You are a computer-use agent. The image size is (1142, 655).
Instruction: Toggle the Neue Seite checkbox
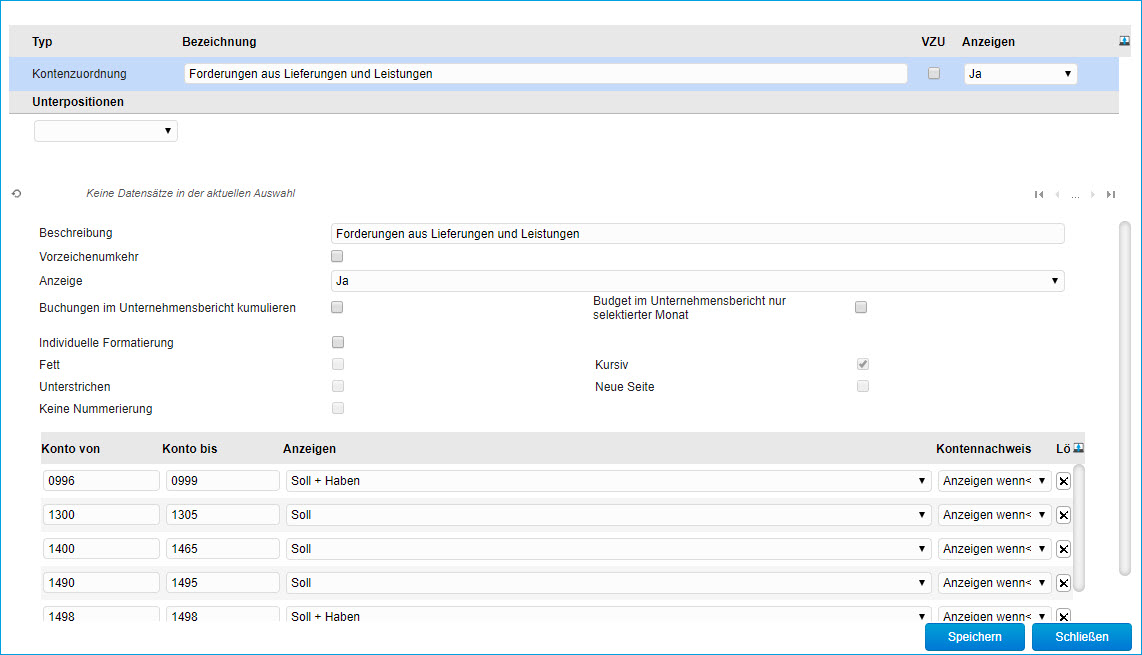point(863,385)
